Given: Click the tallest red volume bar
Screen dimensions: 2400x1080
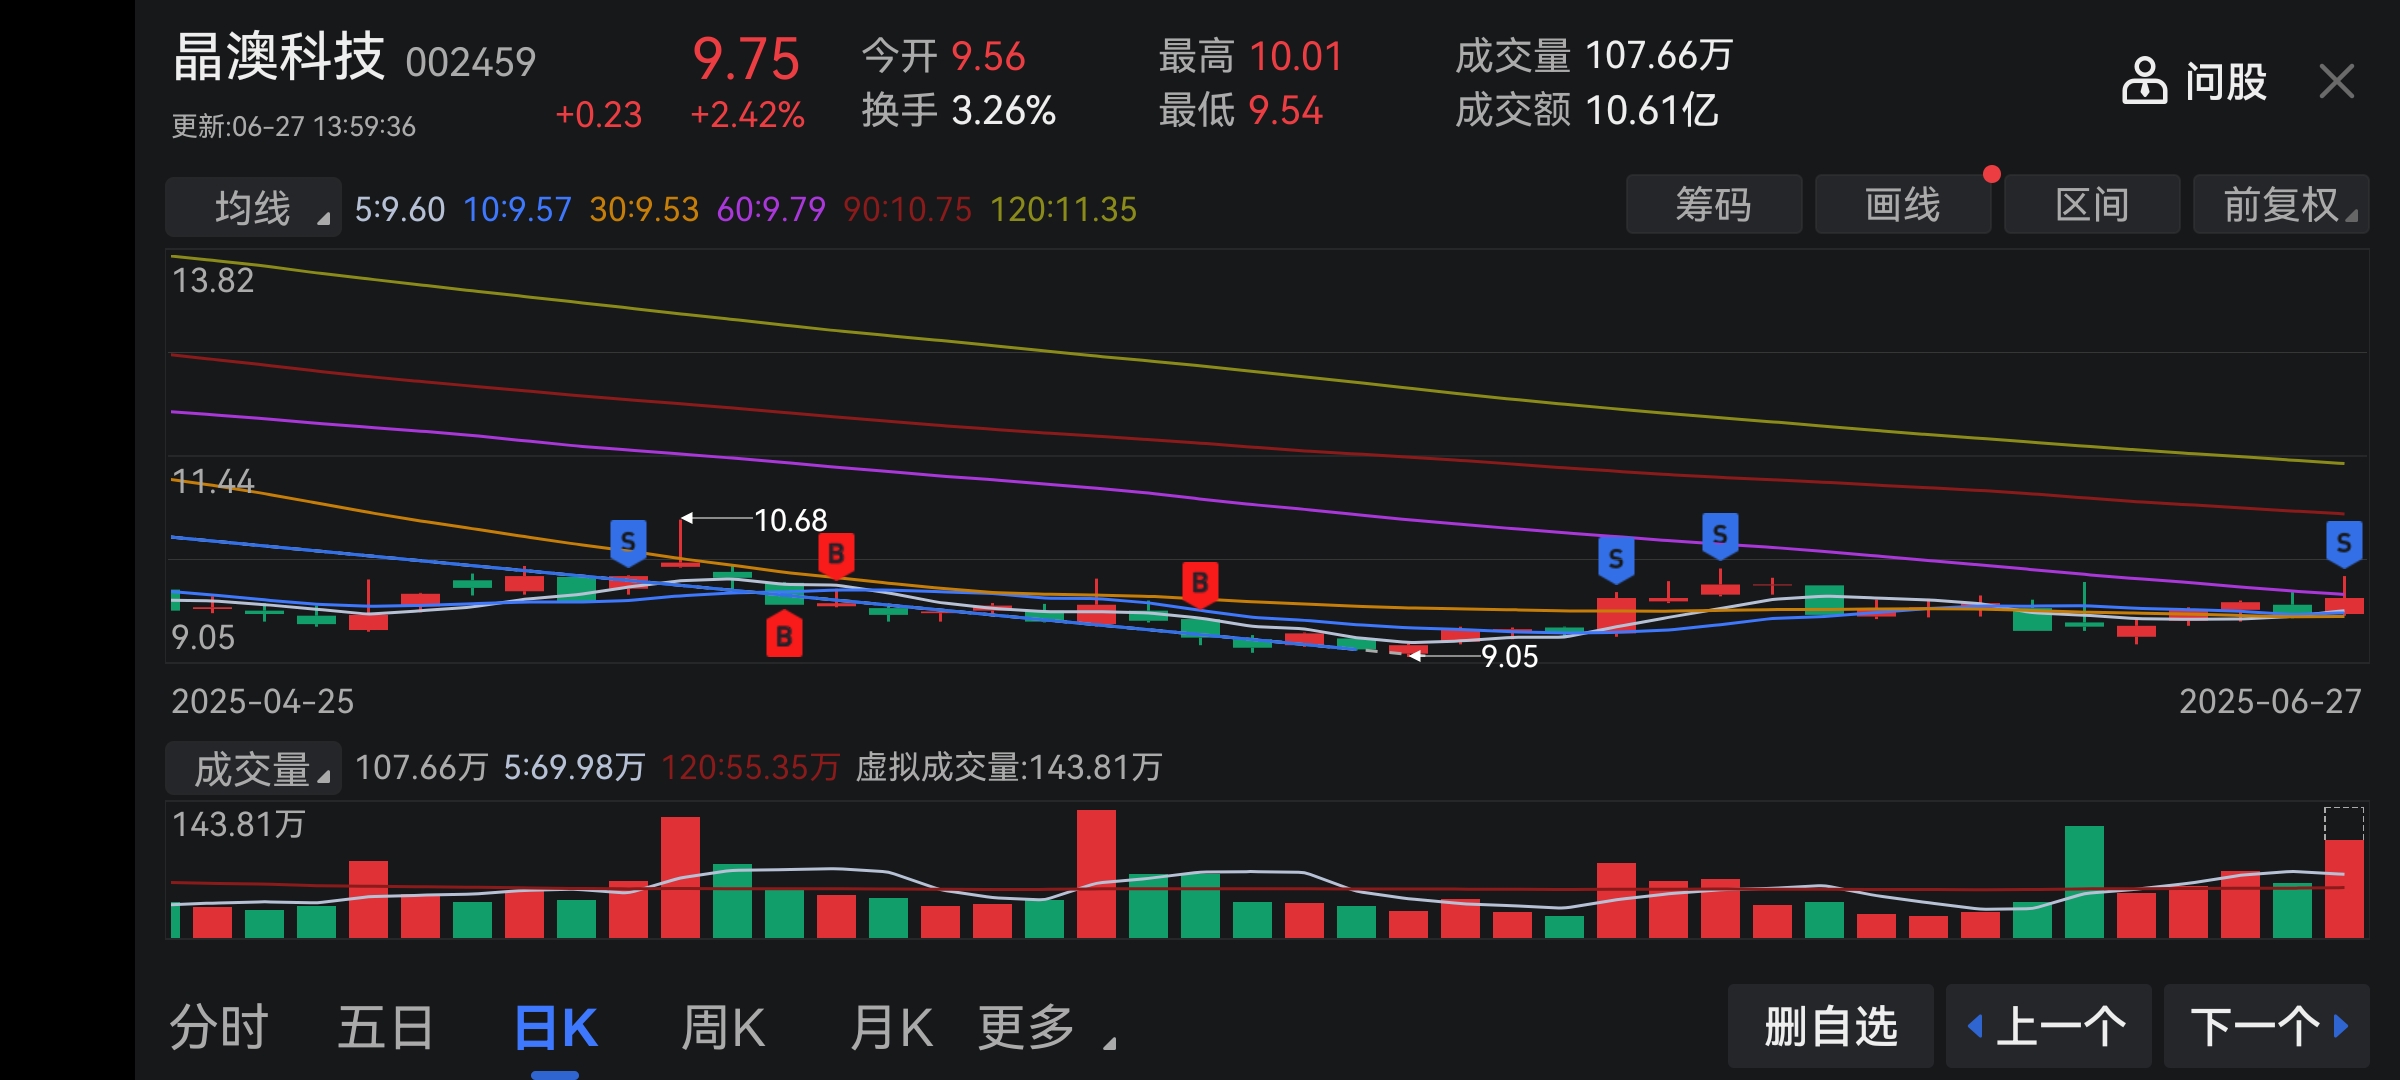Looking at the screenshot, I should coord(1096,874).
